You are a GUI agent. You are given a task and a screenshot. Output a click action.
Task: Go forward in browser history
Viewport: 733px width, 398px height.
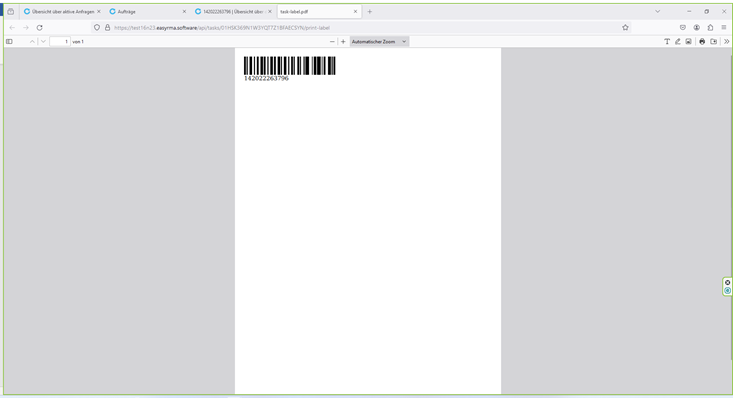tap(26, 28)
